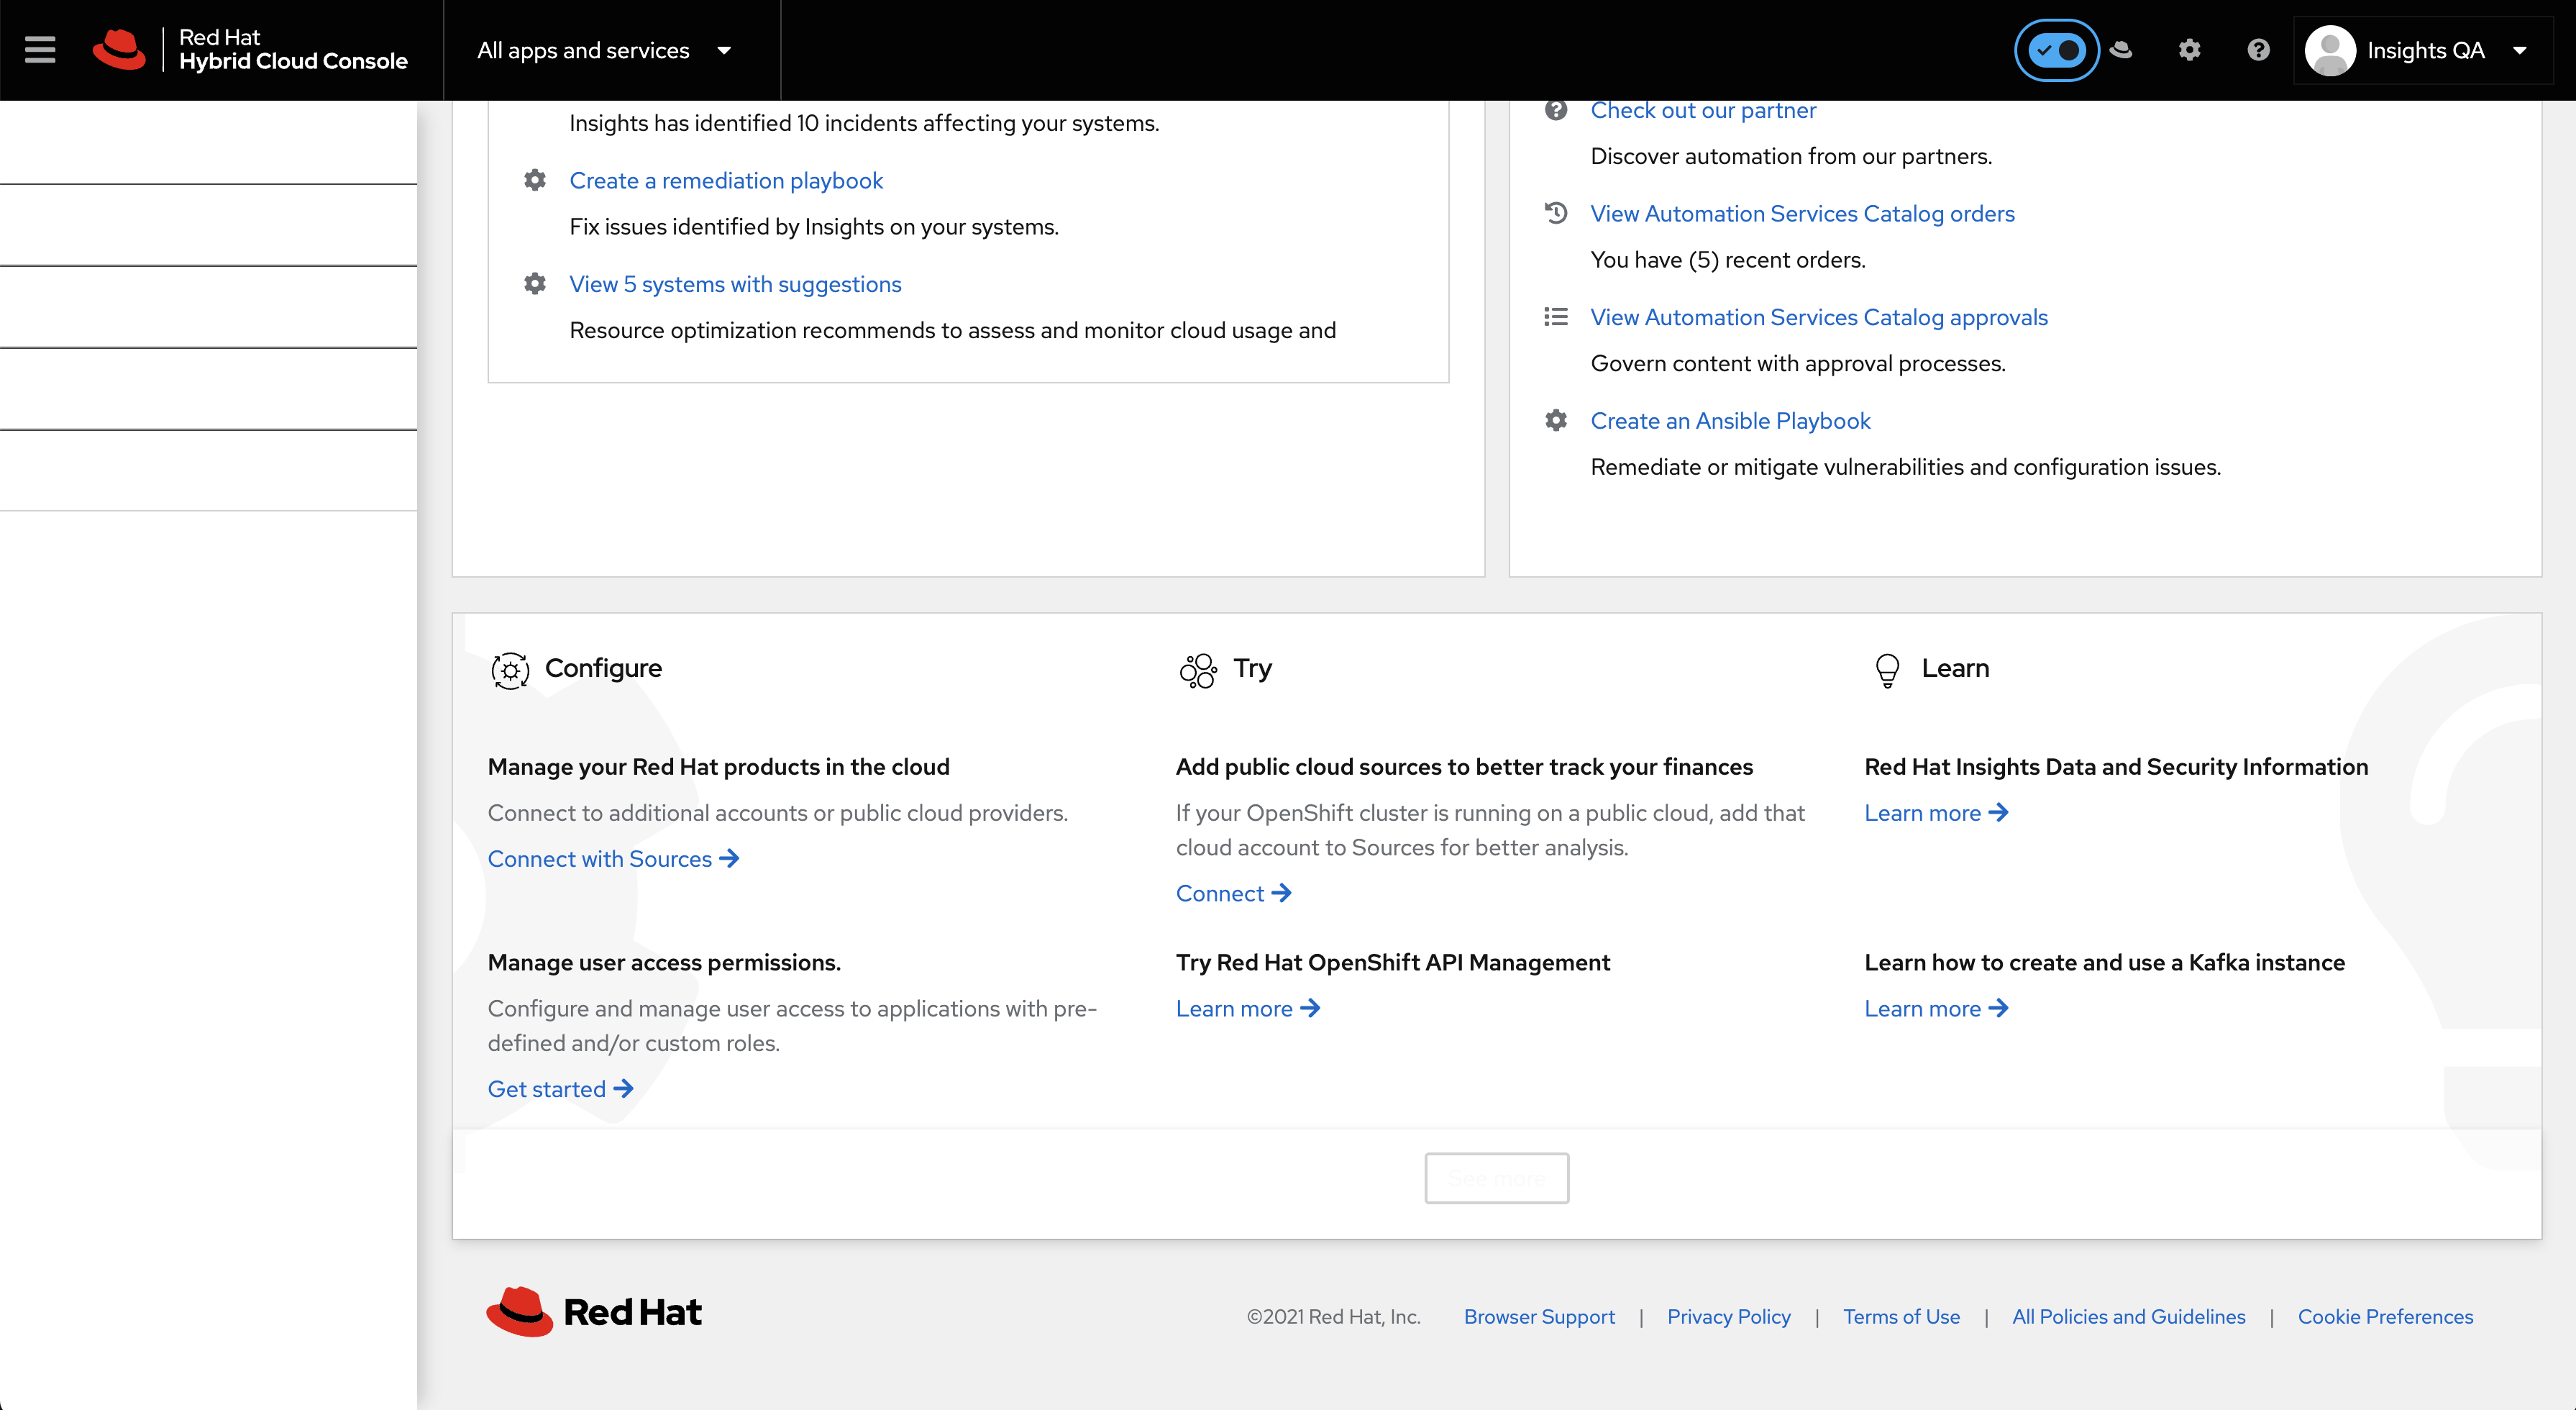The height and width of the screenshot is (1410, 2576).
Task: Click the Insights QA user avatar
Action: (x=2330, y=50)
